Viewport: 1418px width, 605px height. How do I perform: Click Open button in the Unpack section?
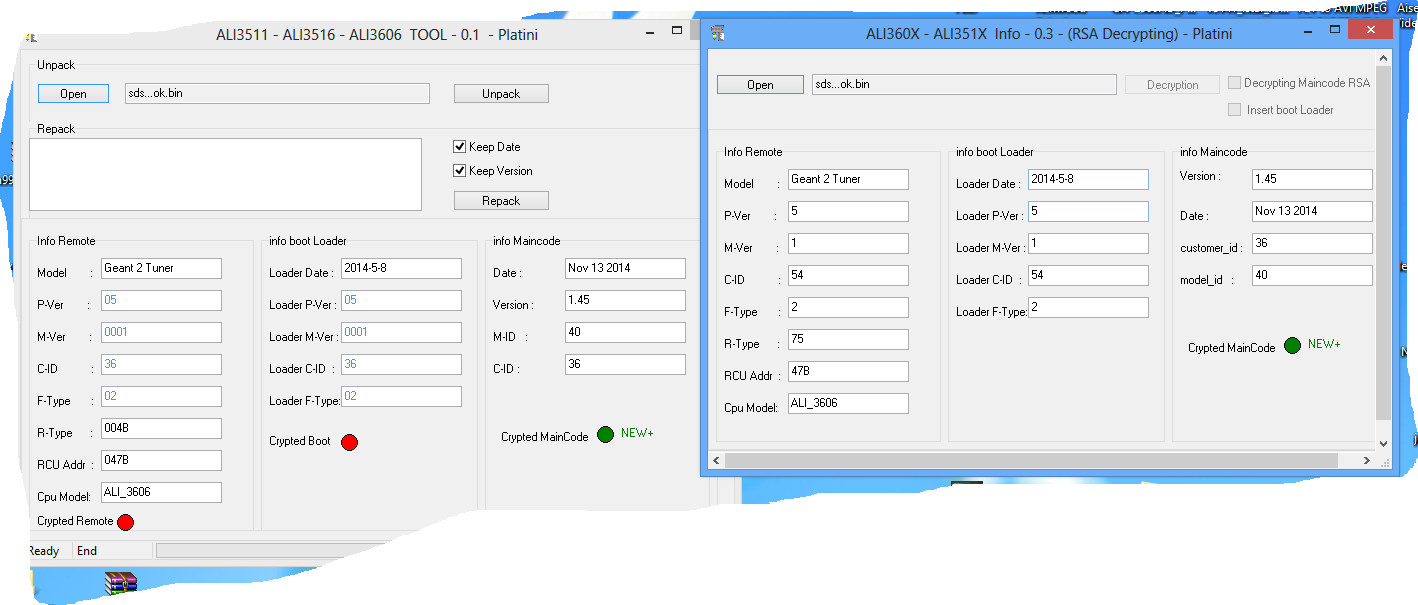tap(73, 93)
